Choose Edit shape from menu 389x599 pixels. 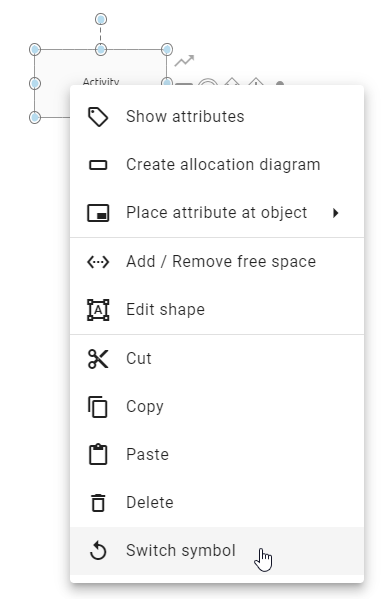(x=217, y=310)
